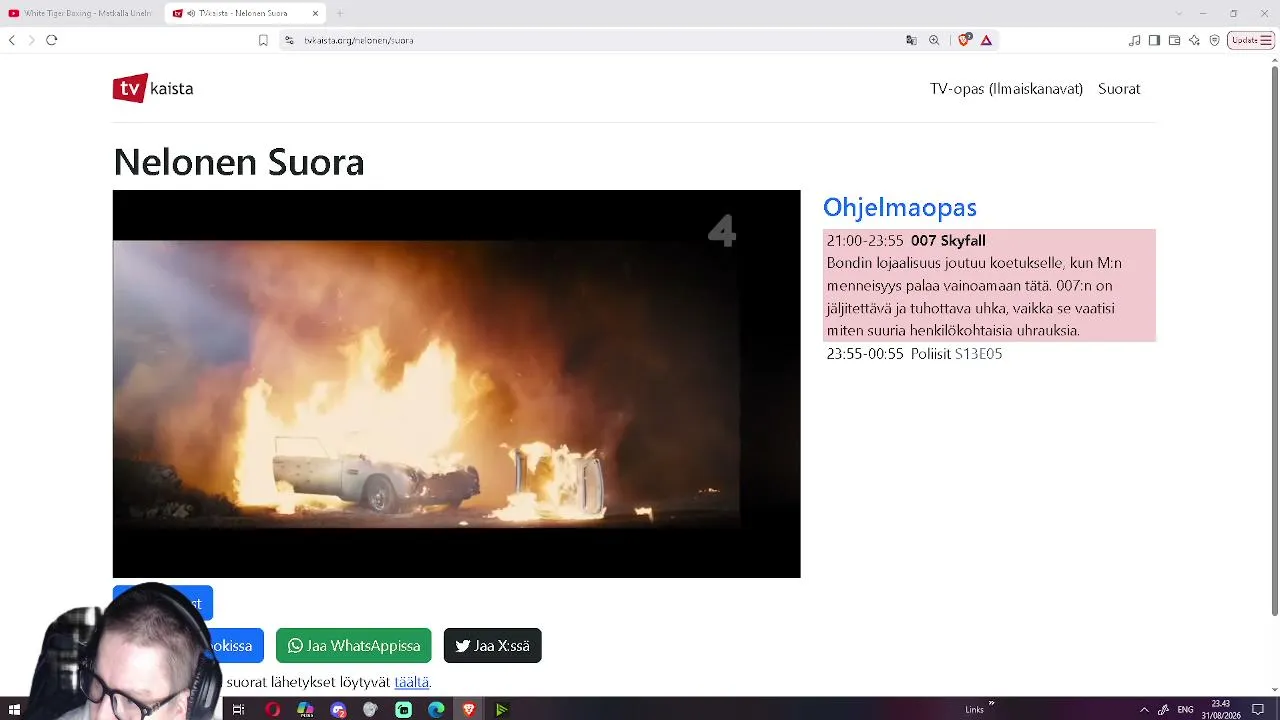Viewport: 1280px width, 720px height.
Task: Select the 007 Skyfall programme entry
Action: click(989, 285)
